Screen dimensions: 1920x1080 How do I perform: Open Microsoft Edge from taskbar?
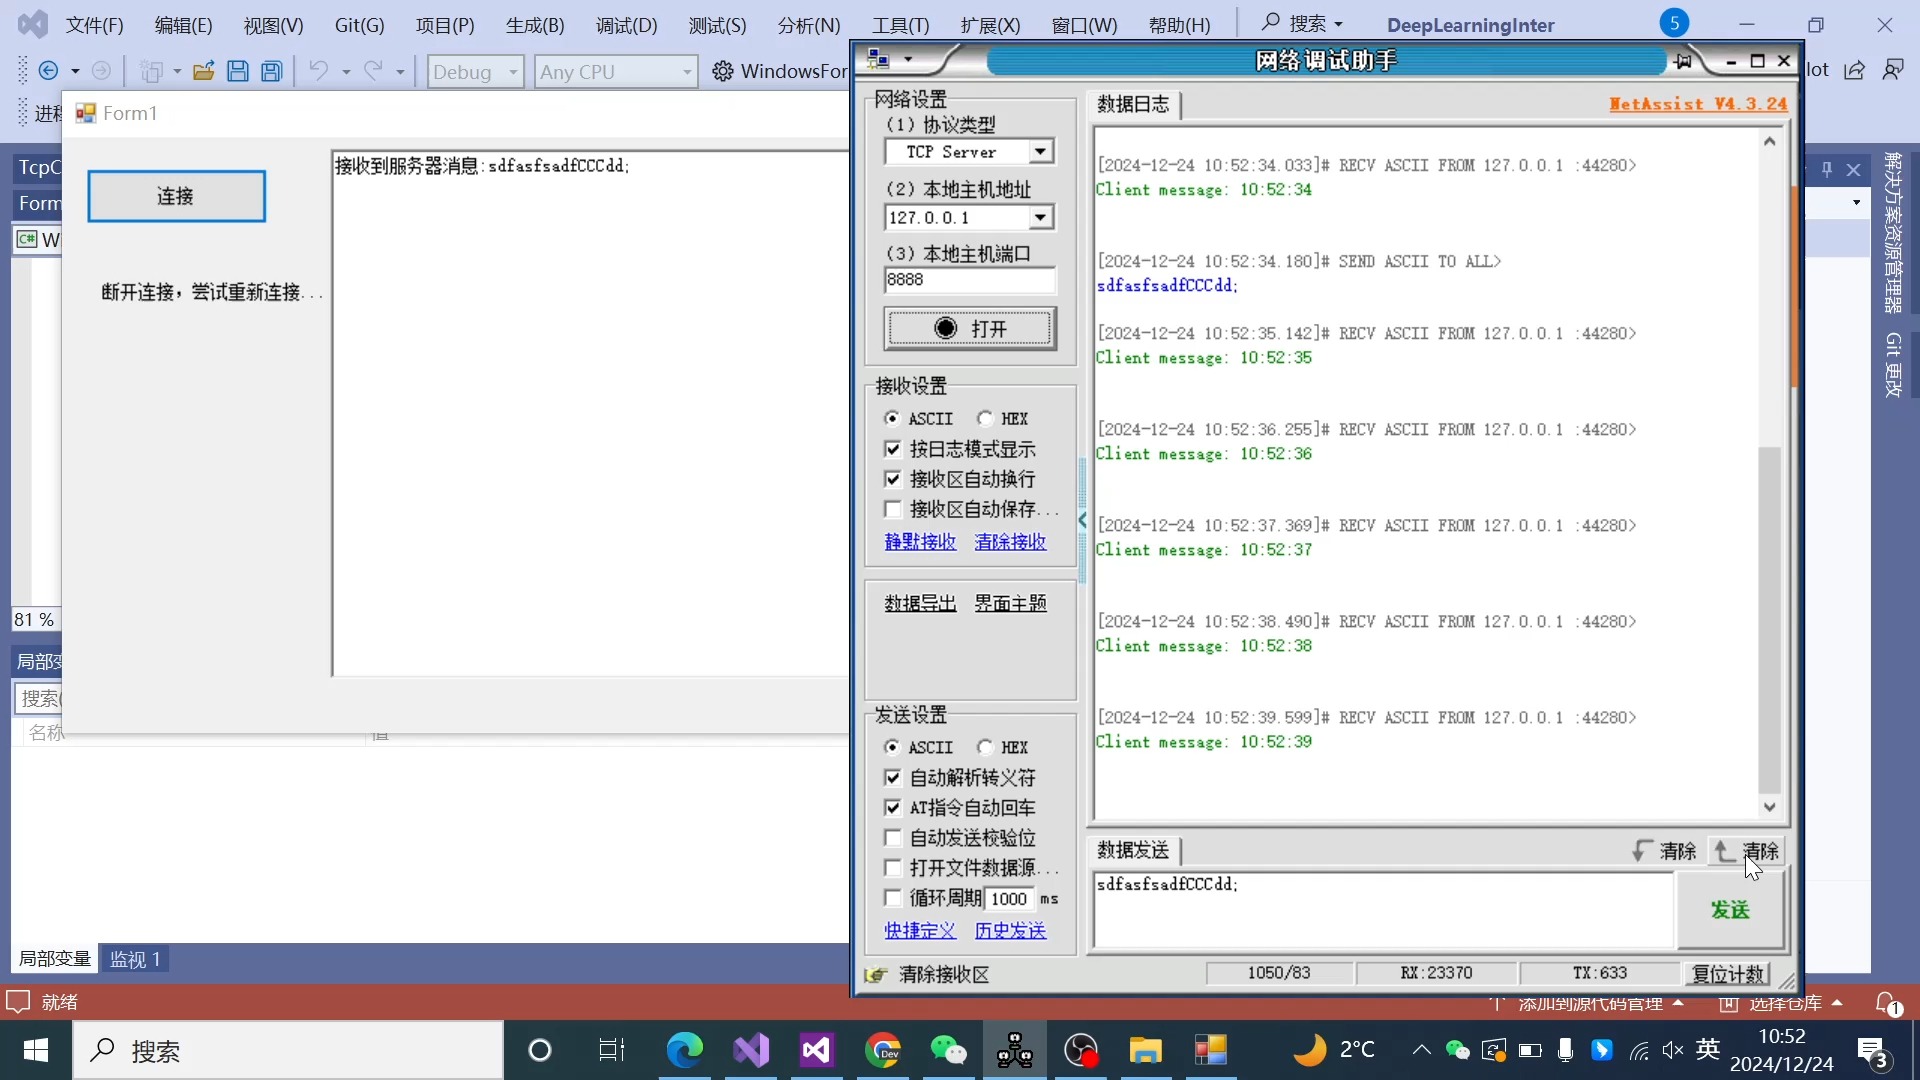click(685, 1050)
